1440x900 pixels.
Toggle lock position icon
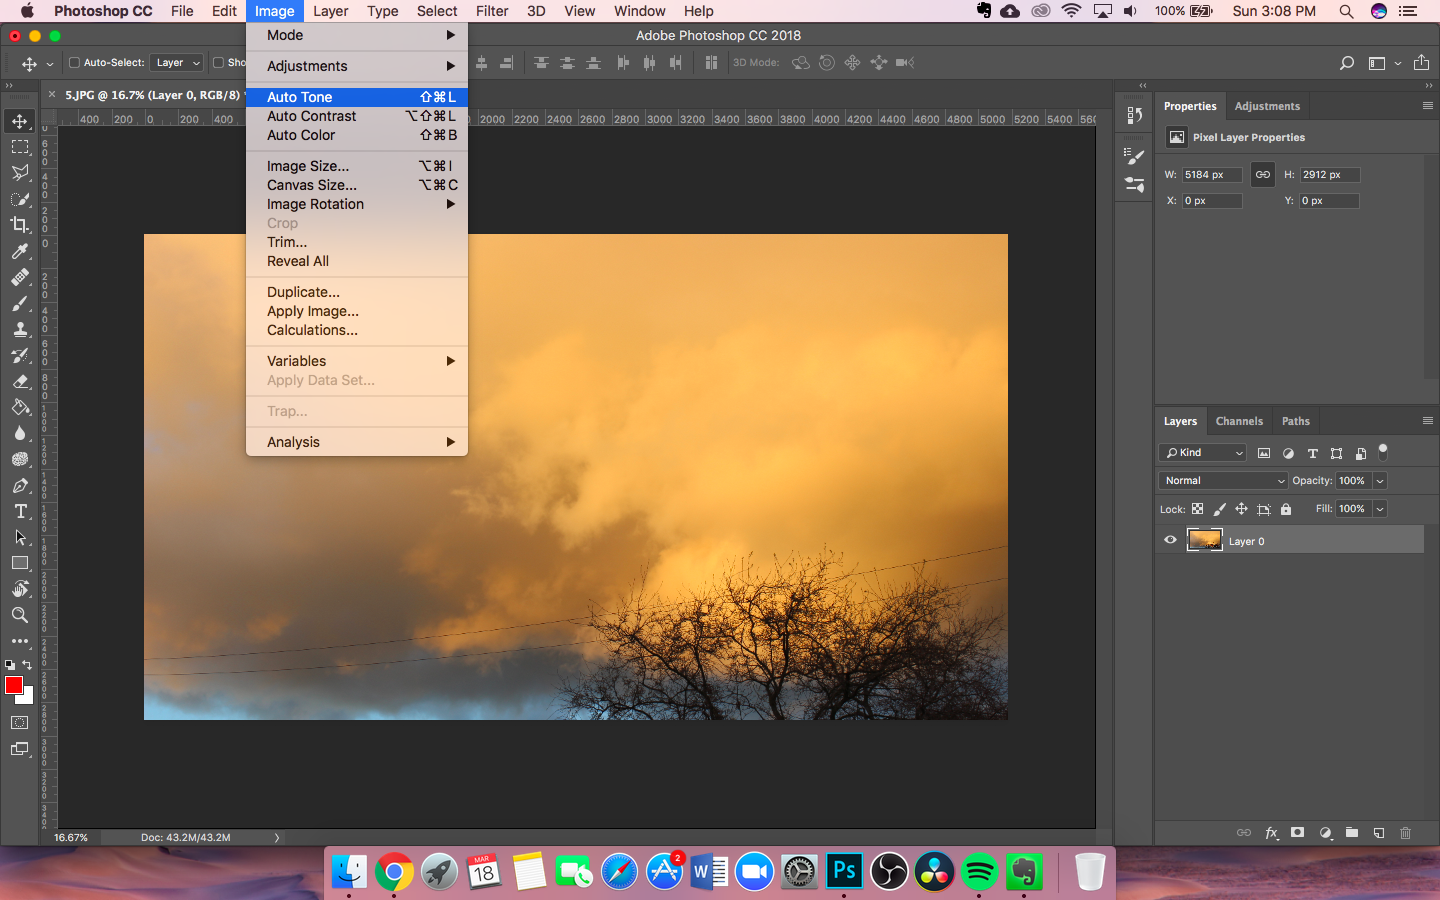(1241, 509)
